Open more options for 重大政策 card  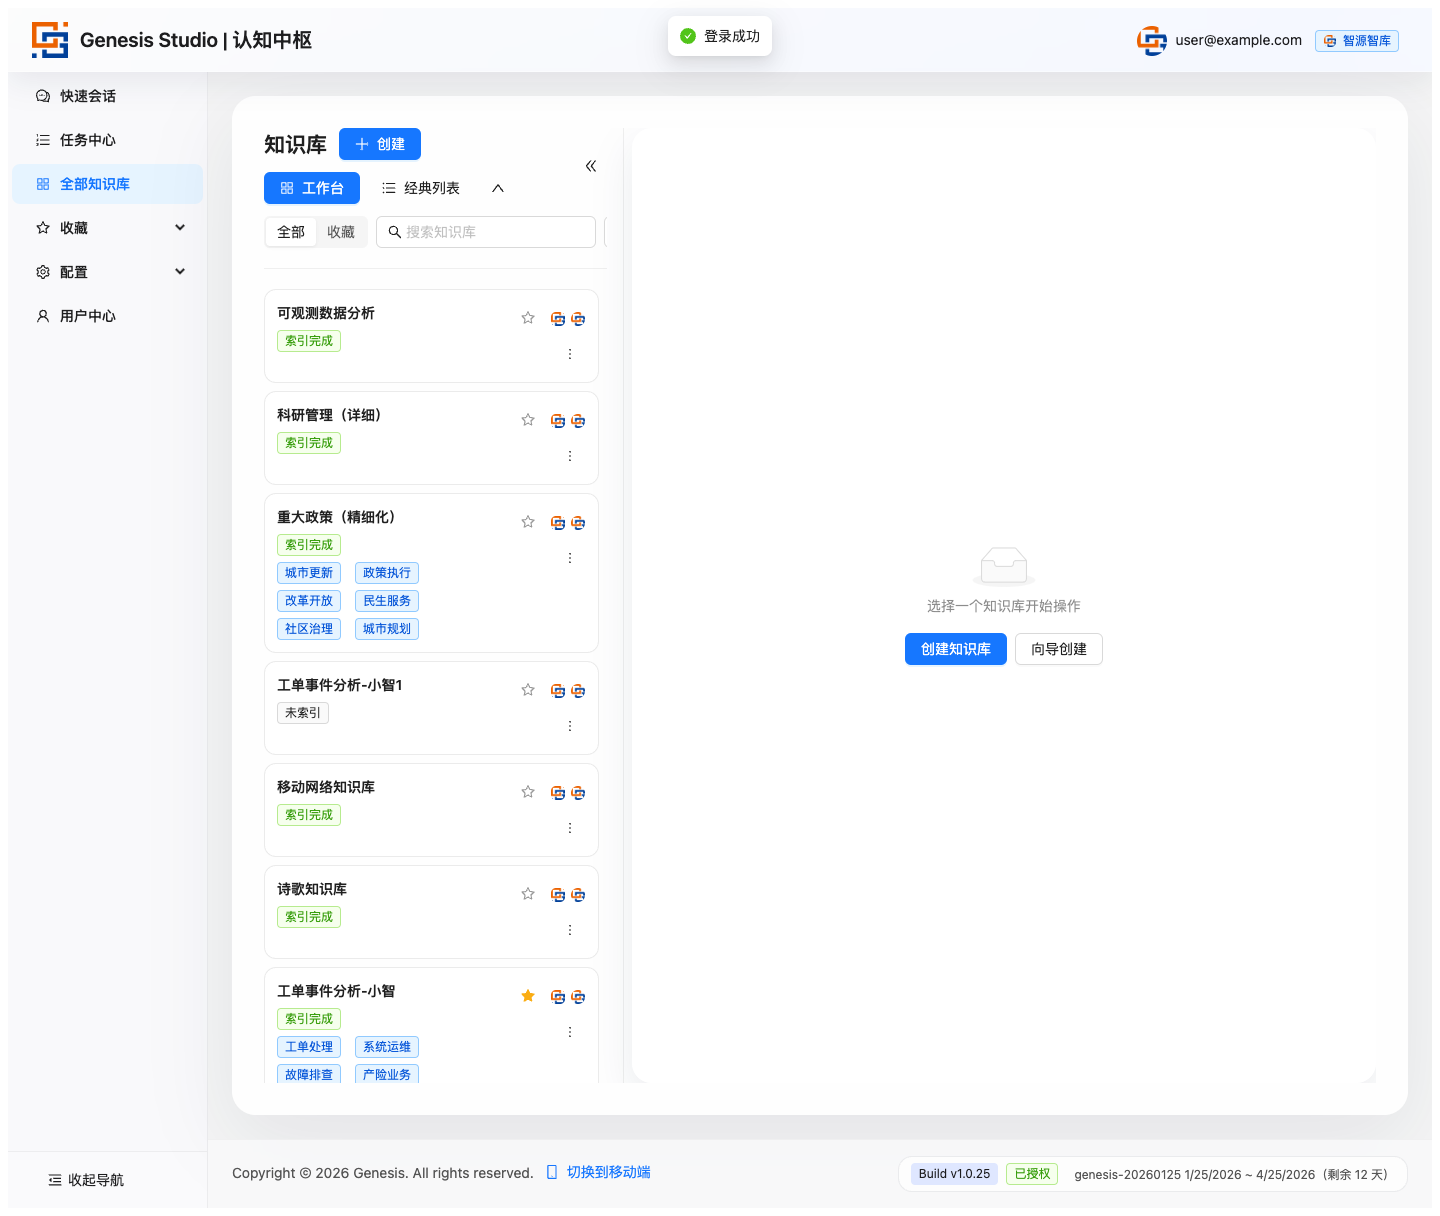(570, 558)
